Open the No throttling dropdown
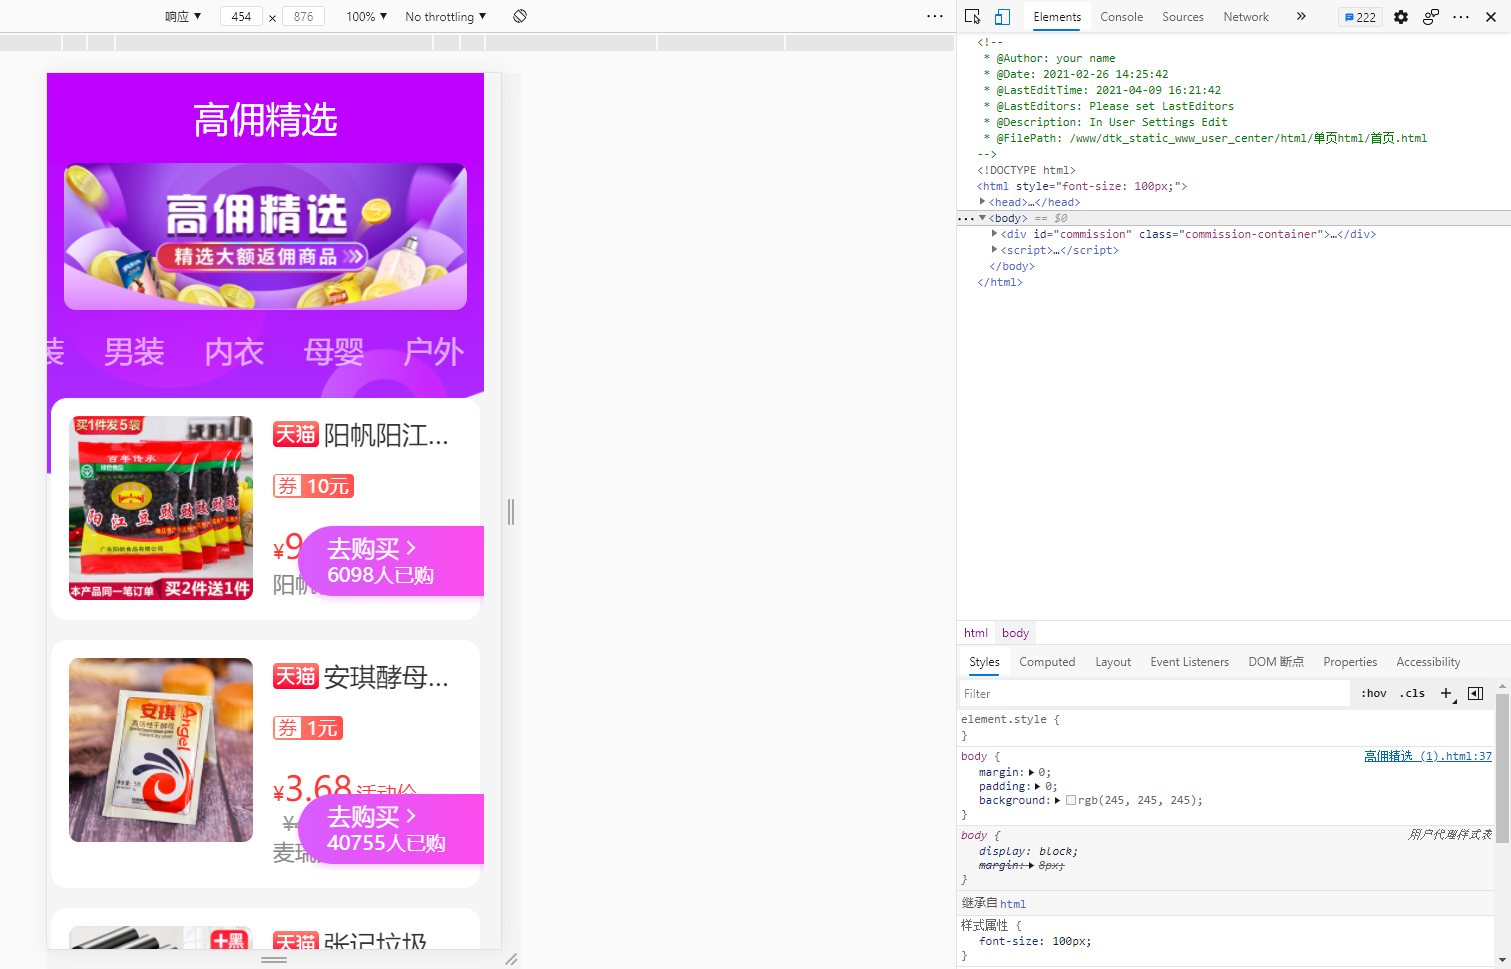This screenshot has width=1511, height=969. pos(445,17)
